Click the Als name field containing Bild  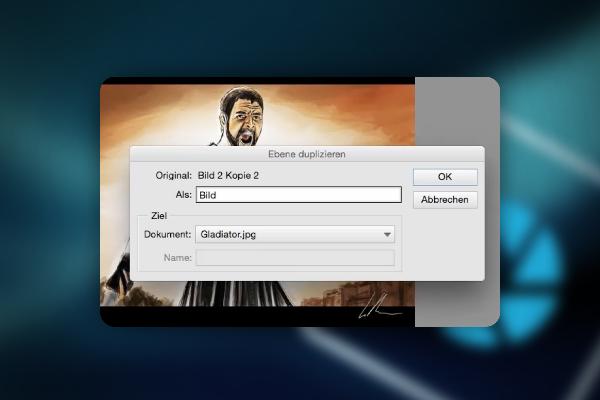[x=298, y=195]
